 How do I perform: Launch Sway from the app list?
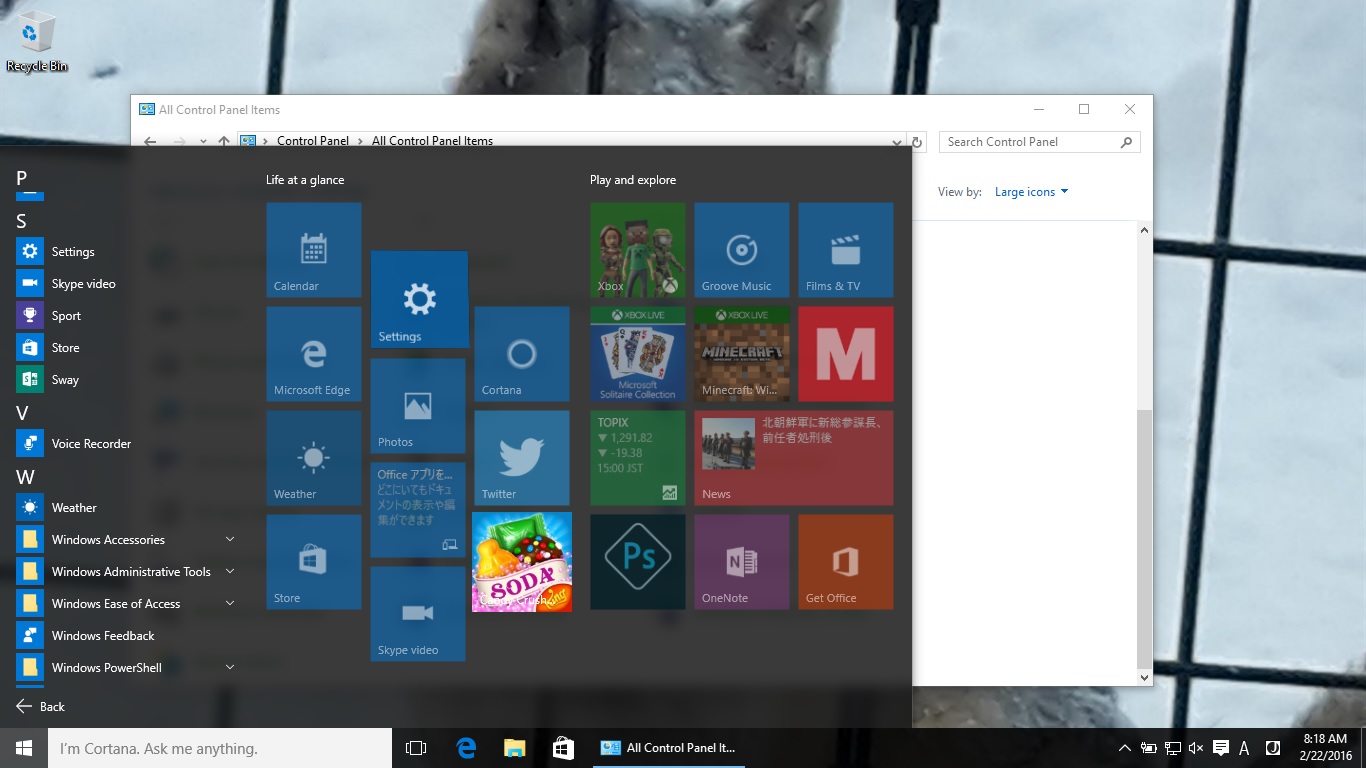coord(126,380)
